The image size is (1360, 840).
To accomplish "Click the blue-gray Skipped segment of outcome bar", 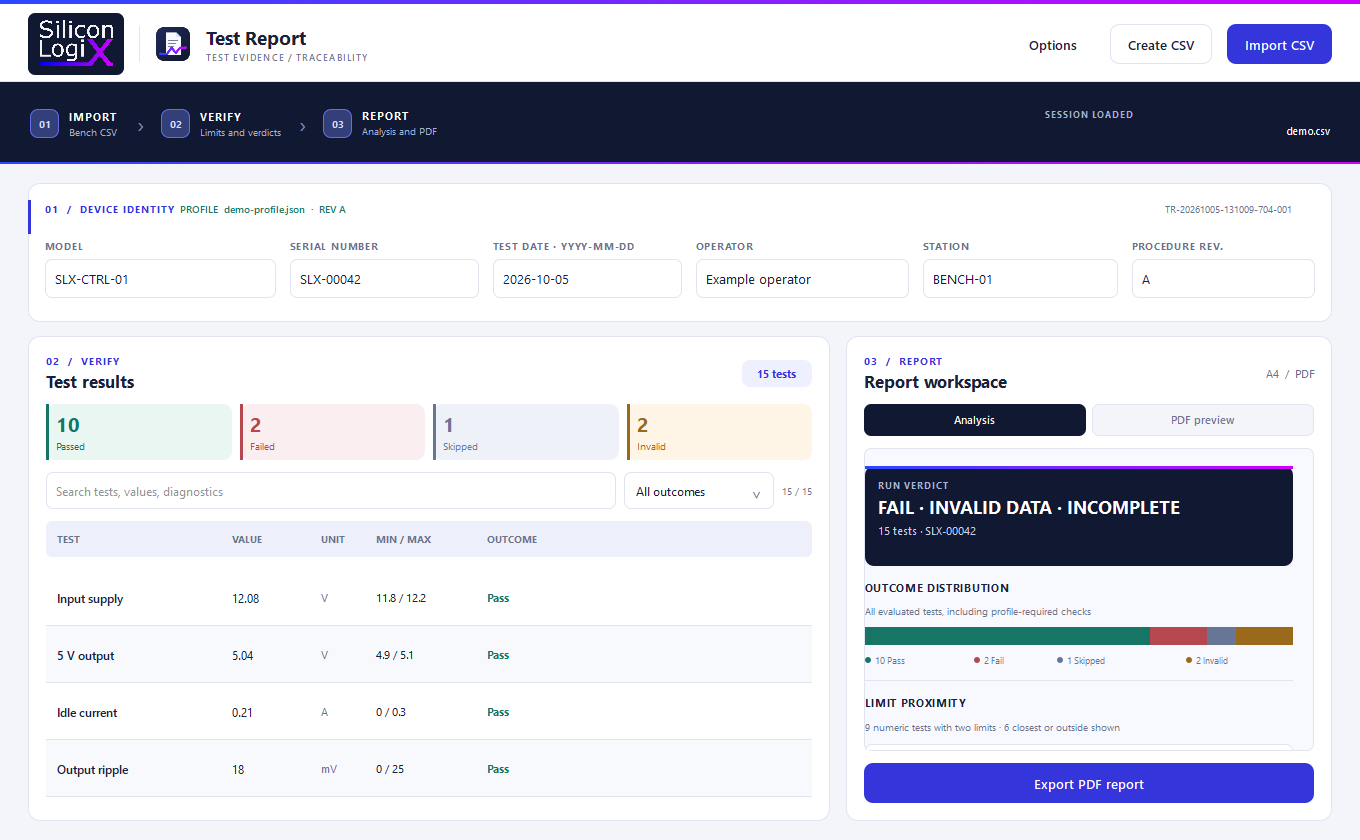I will tap(1221, 636).
